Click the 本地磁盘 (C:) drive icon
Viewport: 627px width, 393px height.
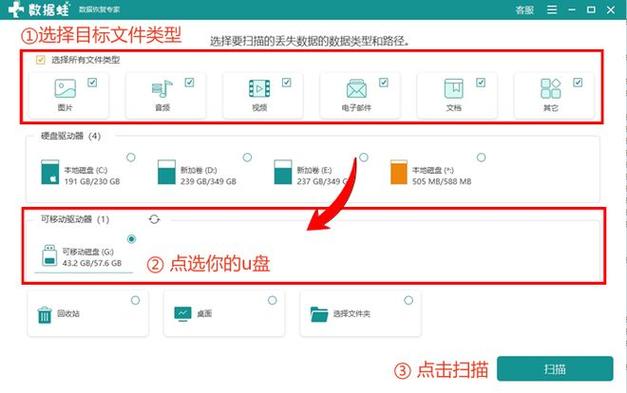coord(50,172)
